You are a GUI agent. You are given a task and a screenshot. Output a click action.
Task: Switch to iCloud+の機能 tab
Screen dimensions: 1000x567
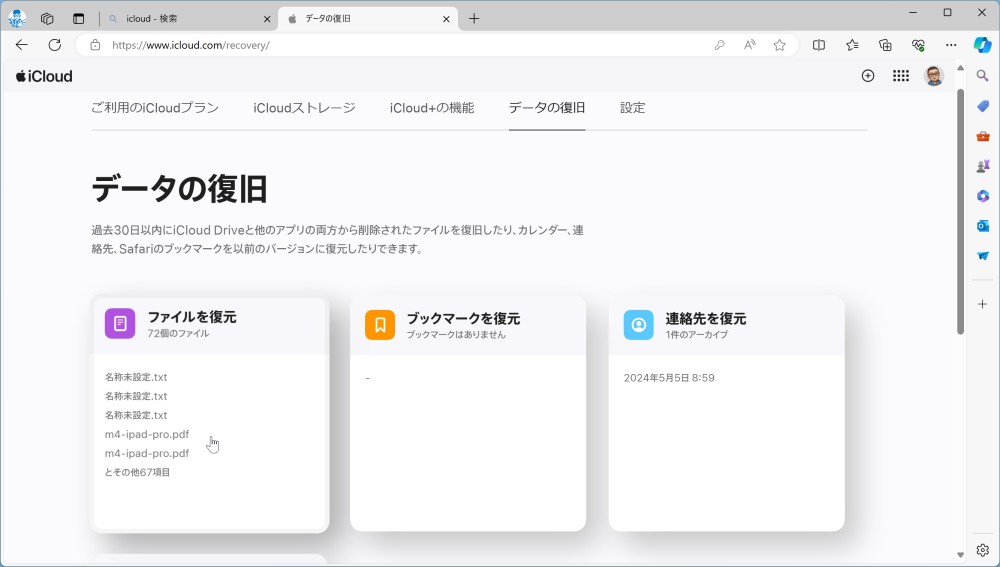[x=432, y=108]
